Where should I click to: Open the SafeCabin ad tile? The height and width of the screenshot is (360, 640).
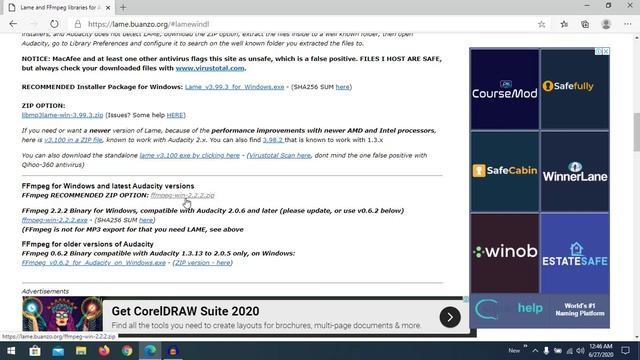(504, 171)
